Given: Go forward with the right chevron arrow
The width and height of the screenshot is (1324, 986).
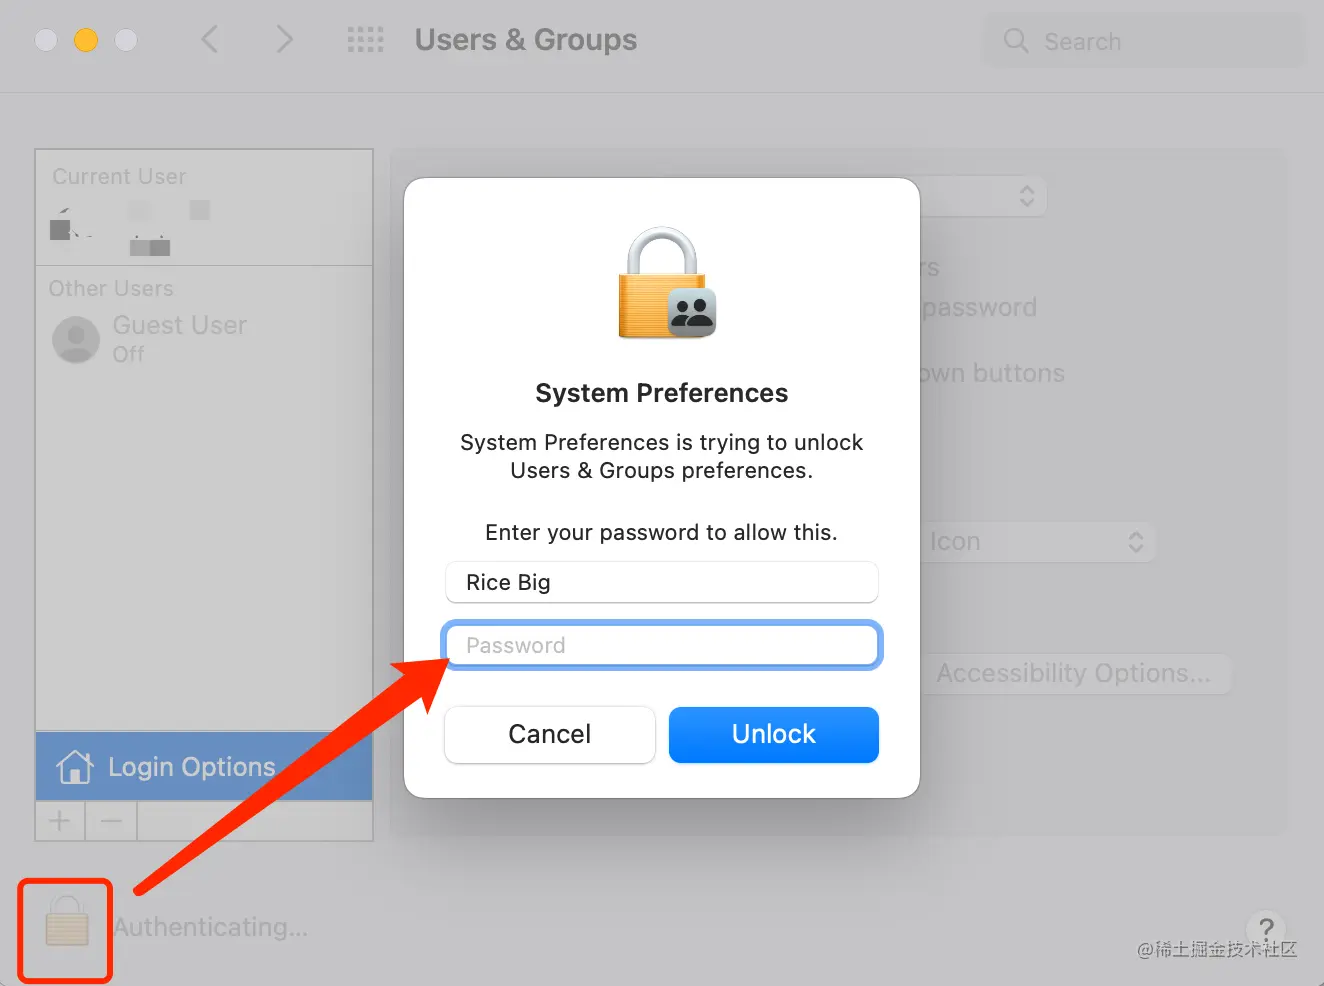Looking at the screenshot, I should [x=285, y=40].
